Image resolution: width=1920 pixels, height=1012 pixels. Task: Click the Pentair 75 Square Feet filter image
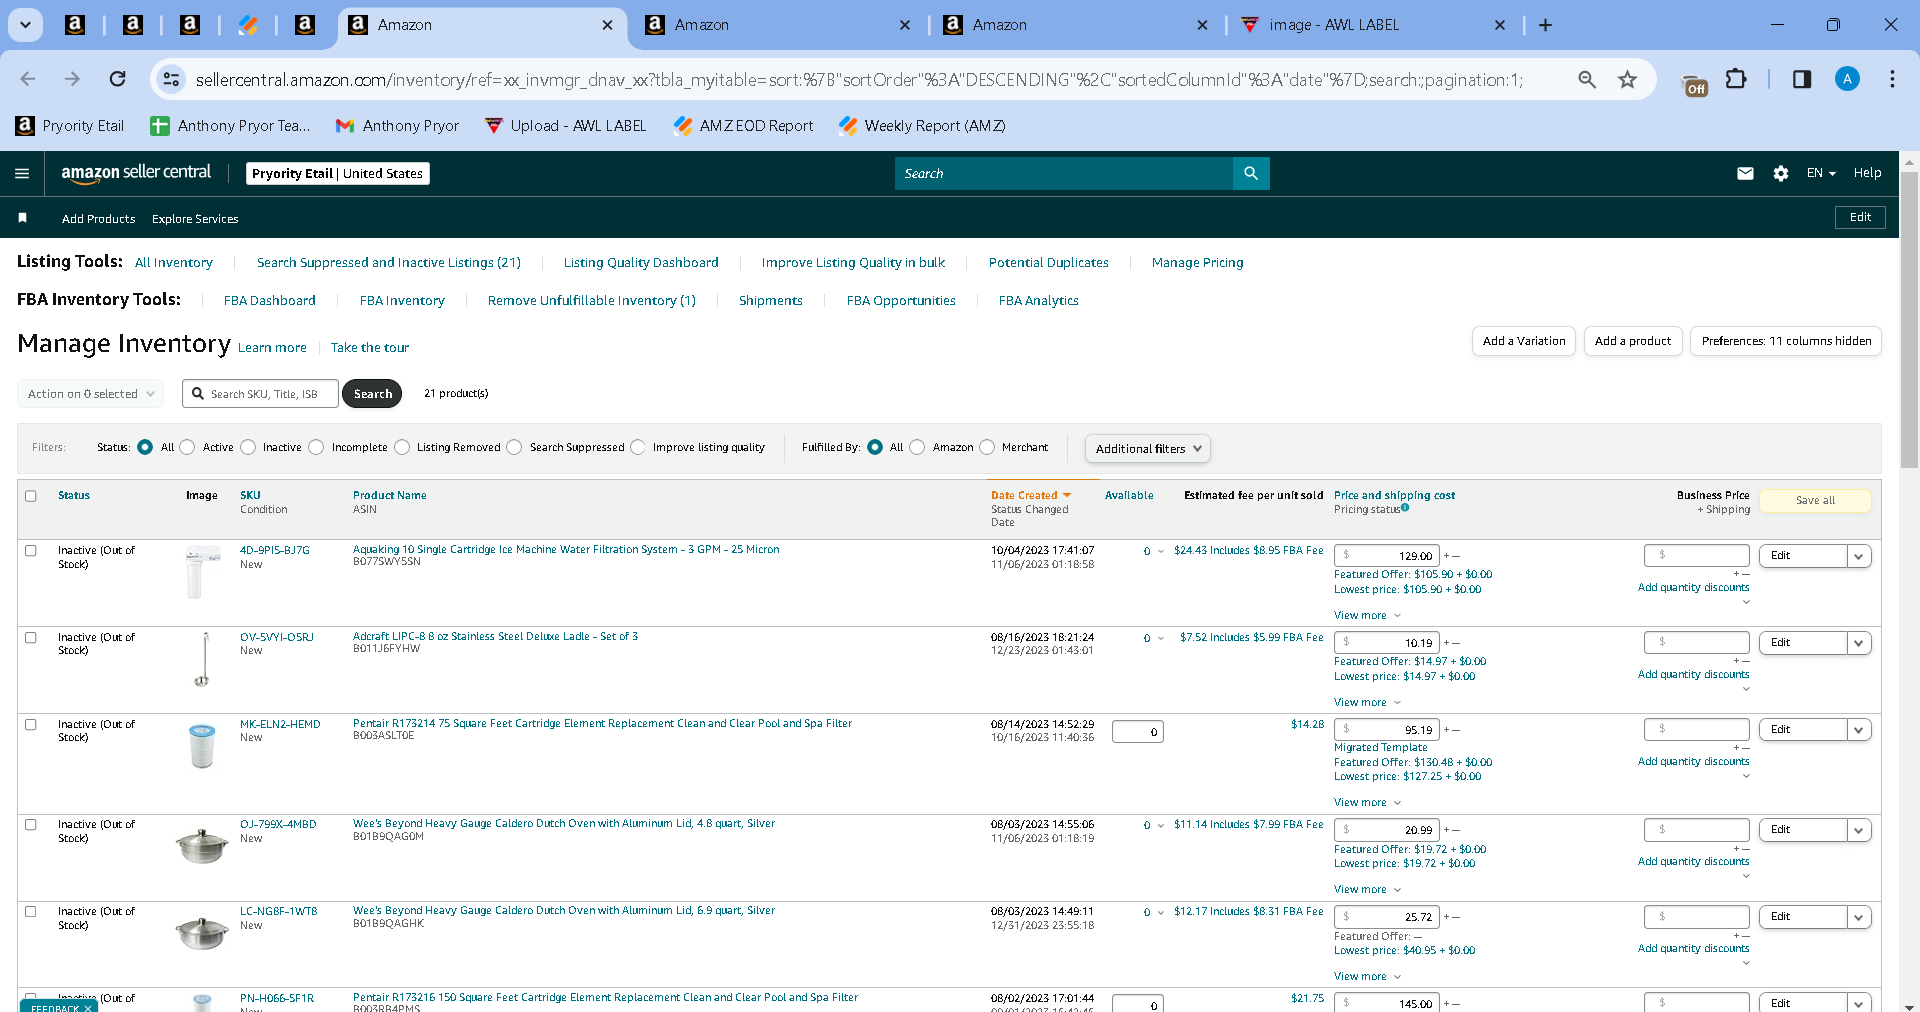click(x=202, y=746)
